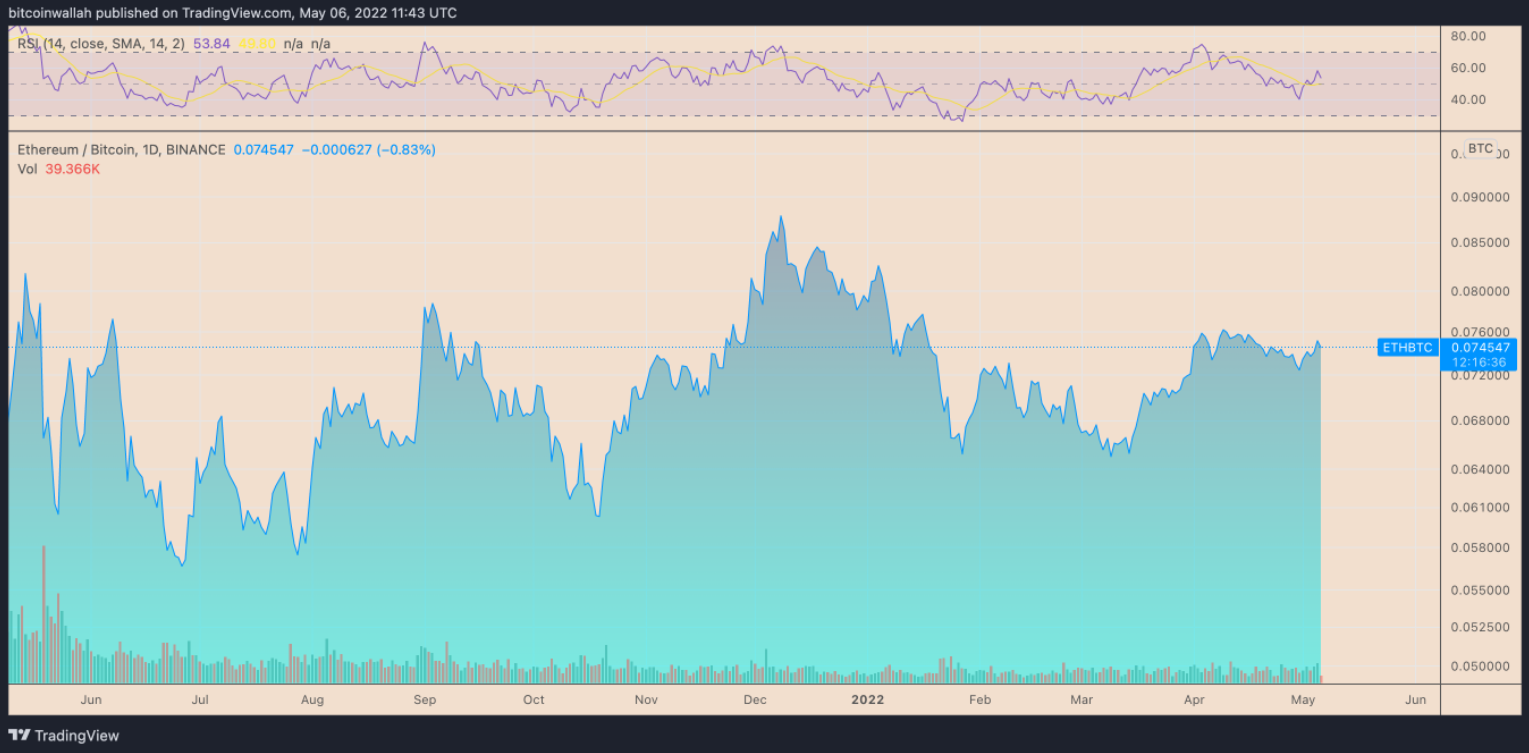Click the current price tag 0.074547 on axis

tap(1479, 347)
